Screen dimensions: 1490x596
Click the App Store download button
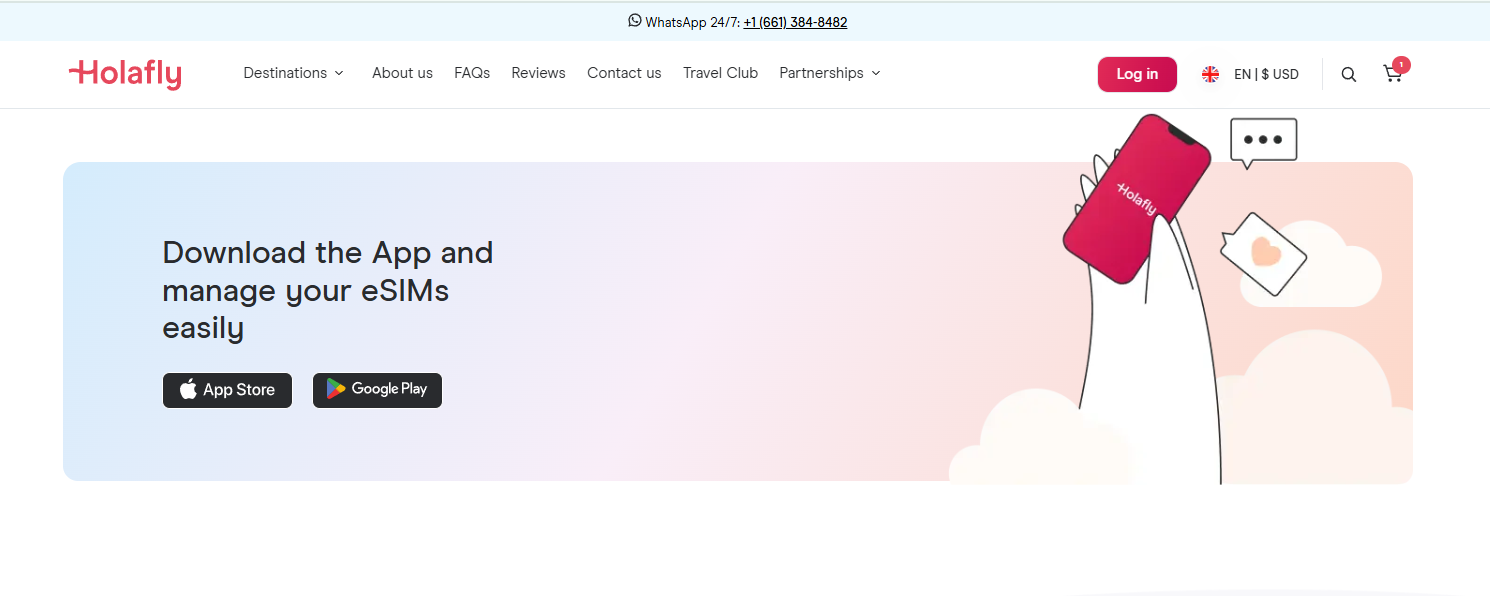point(227,390)
